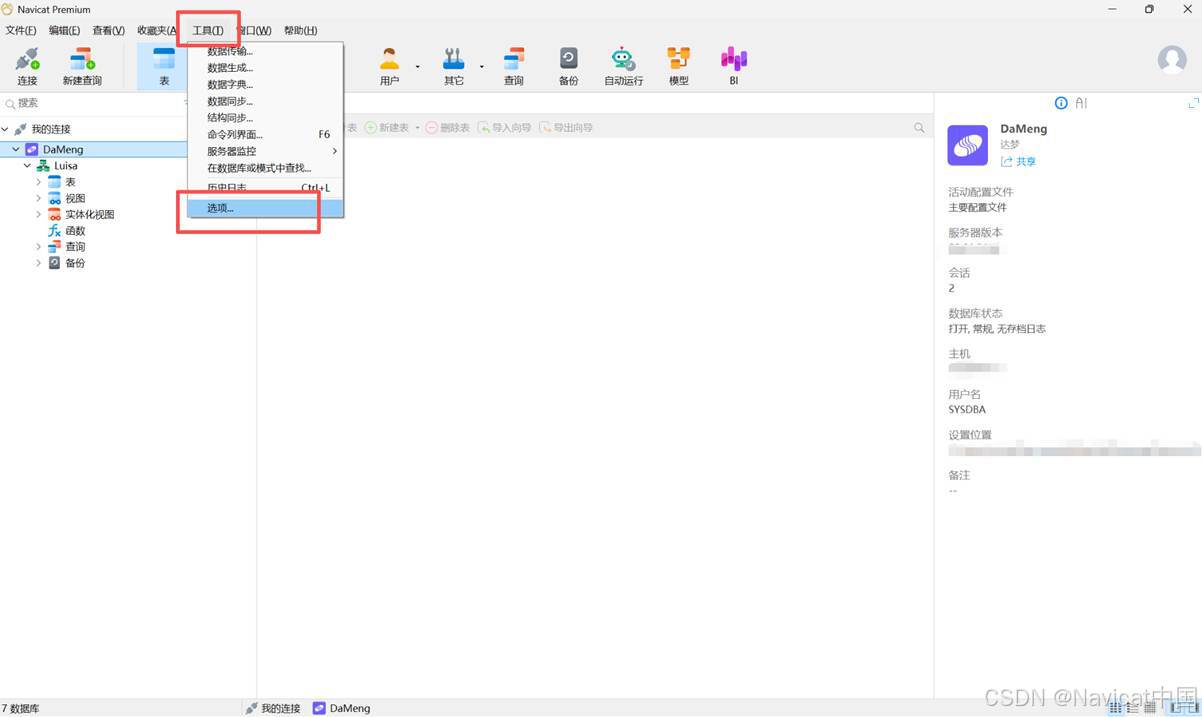Open the 工具(T) menu
The width and height of the screenshot is (1202, 717).
pos(208,31)
